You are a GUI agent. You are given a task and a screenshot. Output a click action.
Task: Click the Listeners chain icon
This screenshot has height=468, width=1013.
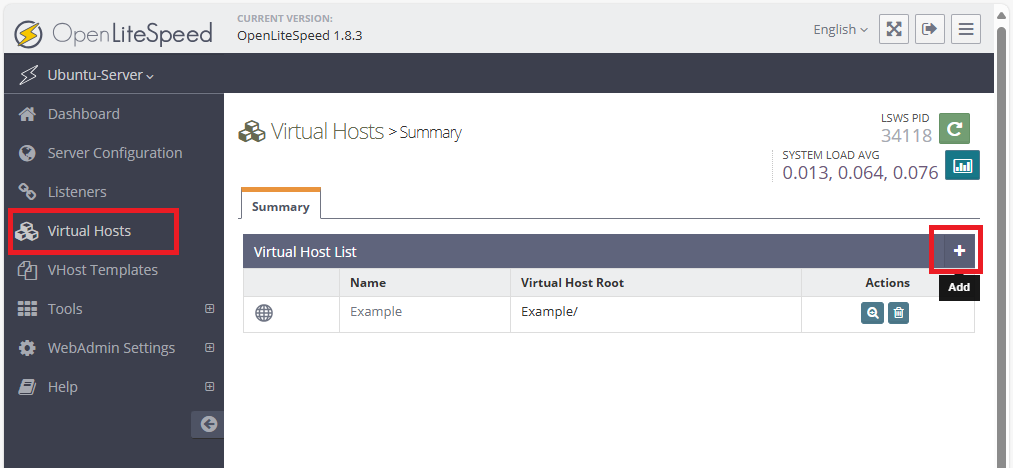pos(27,192)
